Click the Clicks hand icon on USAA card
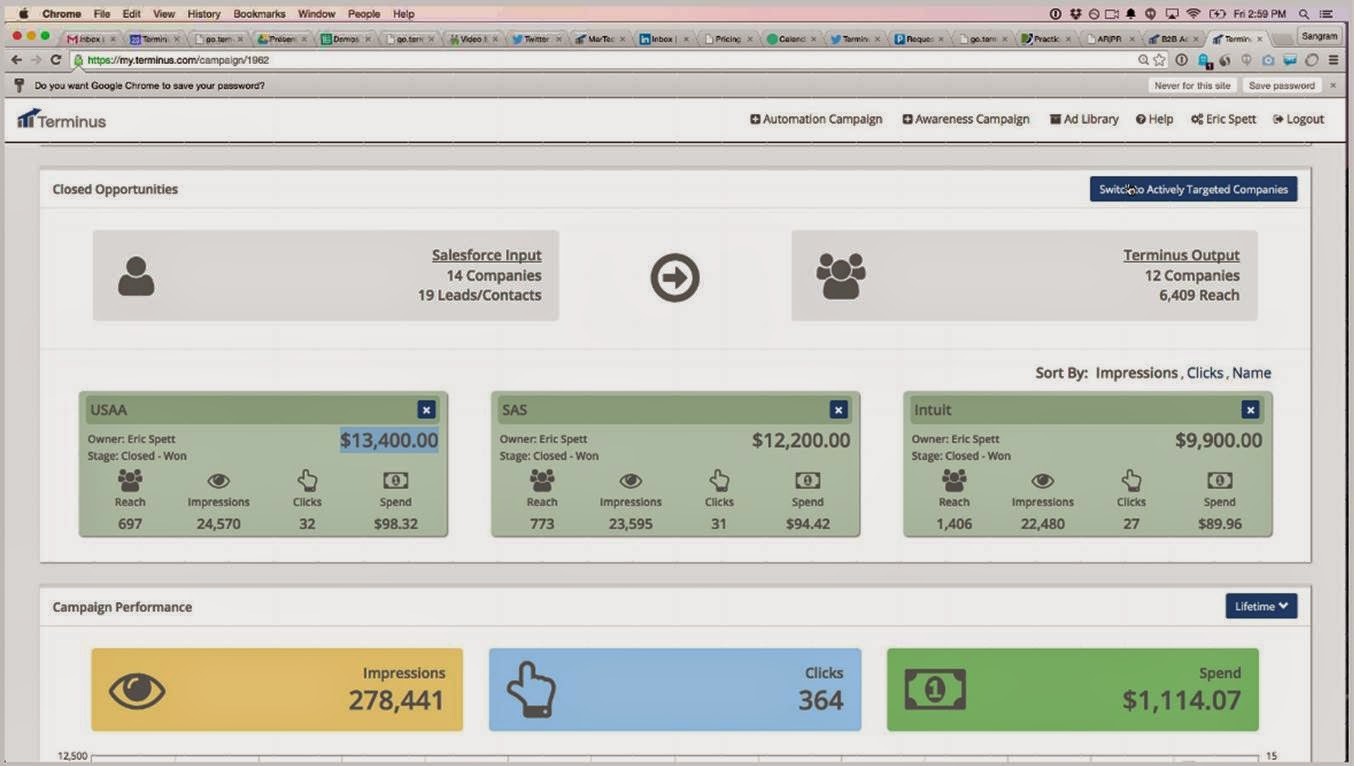 307,481
